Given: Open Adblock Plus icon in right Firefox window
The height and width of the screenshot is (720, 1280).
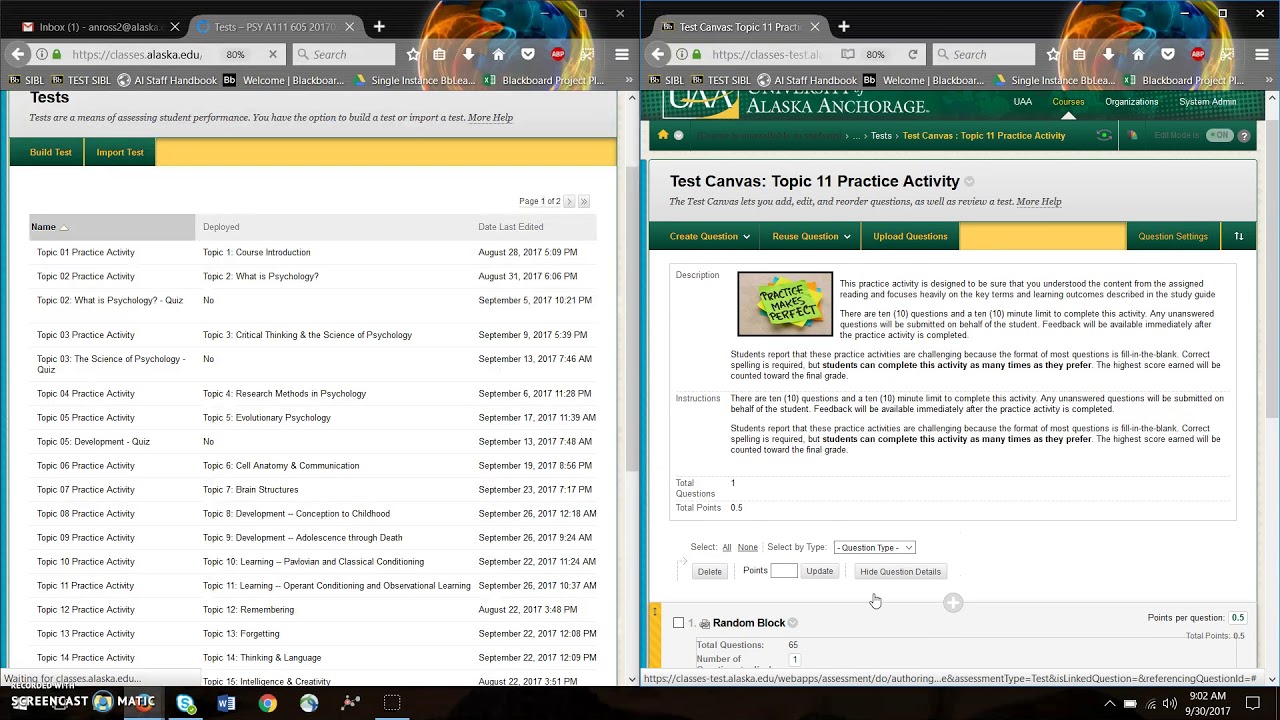Looking at the screenshot, I should 1197,54.
